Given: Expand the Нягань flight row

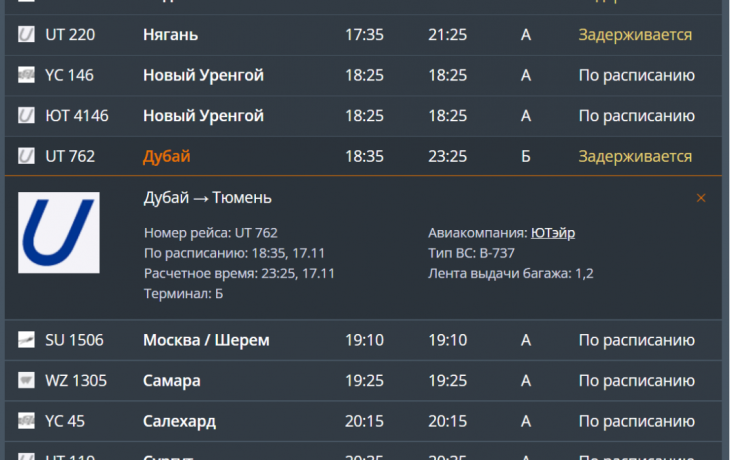Looking at the screenshot, I should tap(170, 35).
